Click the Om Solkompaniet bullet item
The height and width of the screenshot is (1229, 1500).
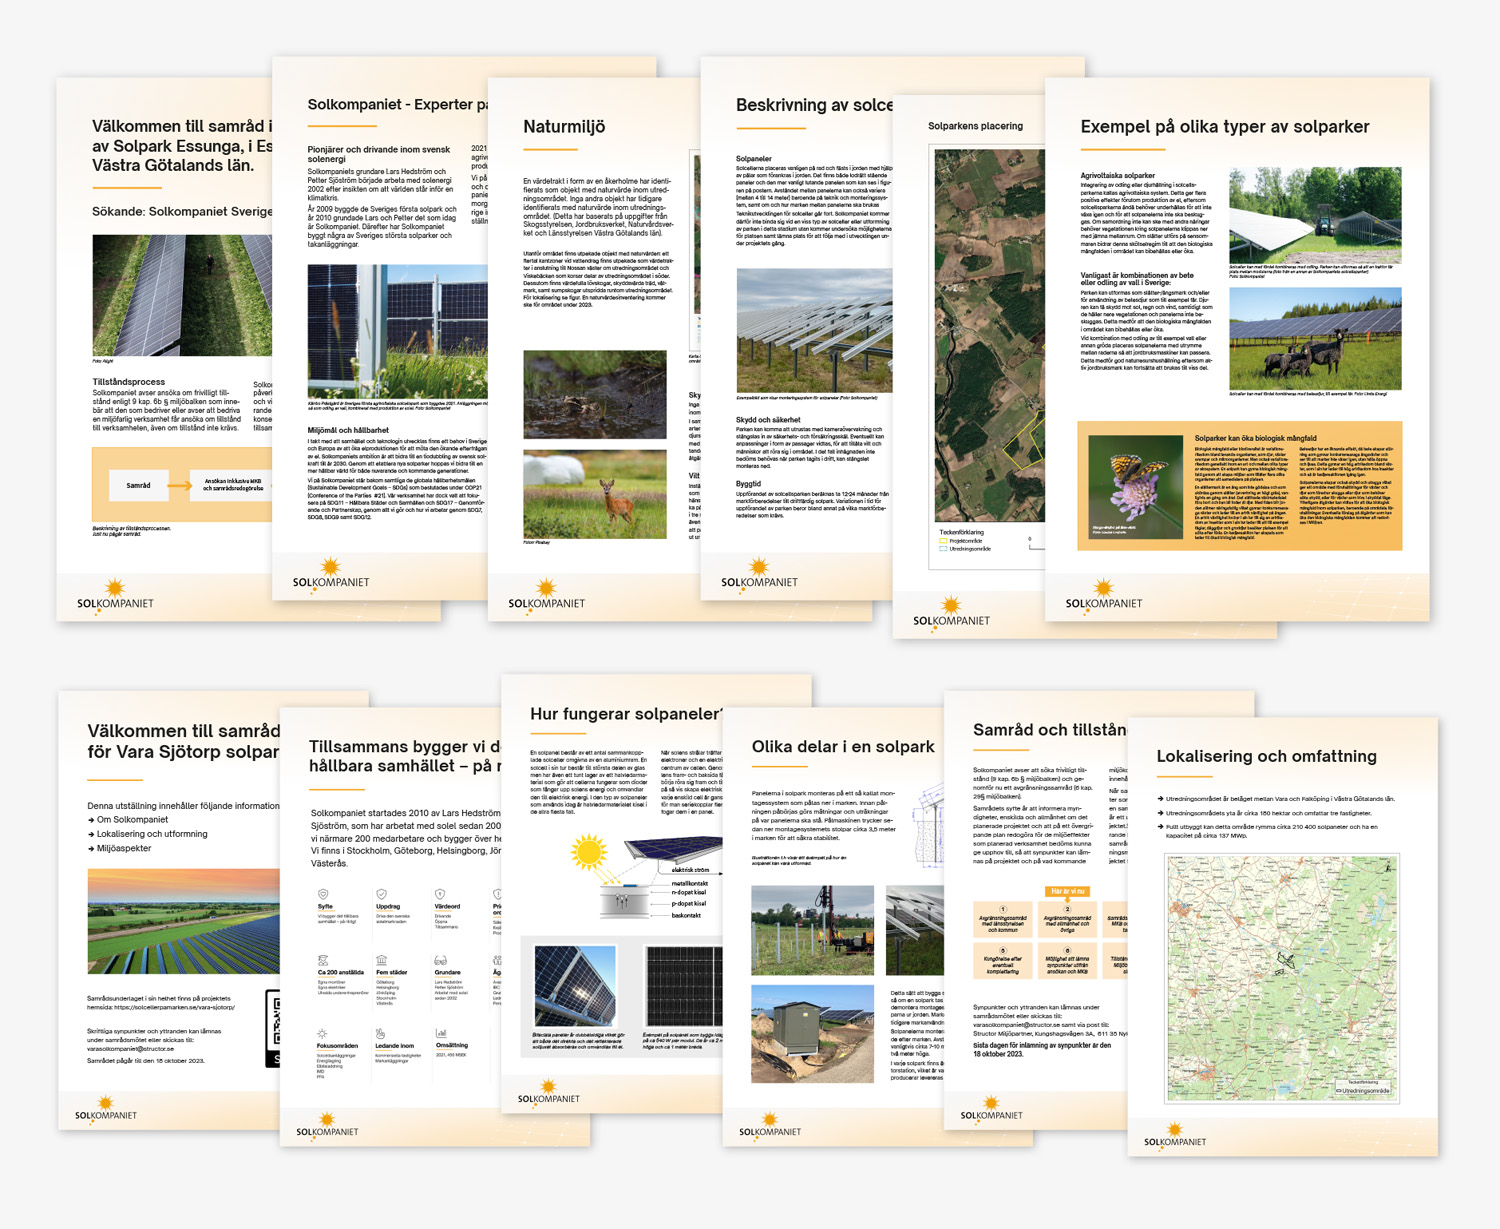[x=128, y=820]
